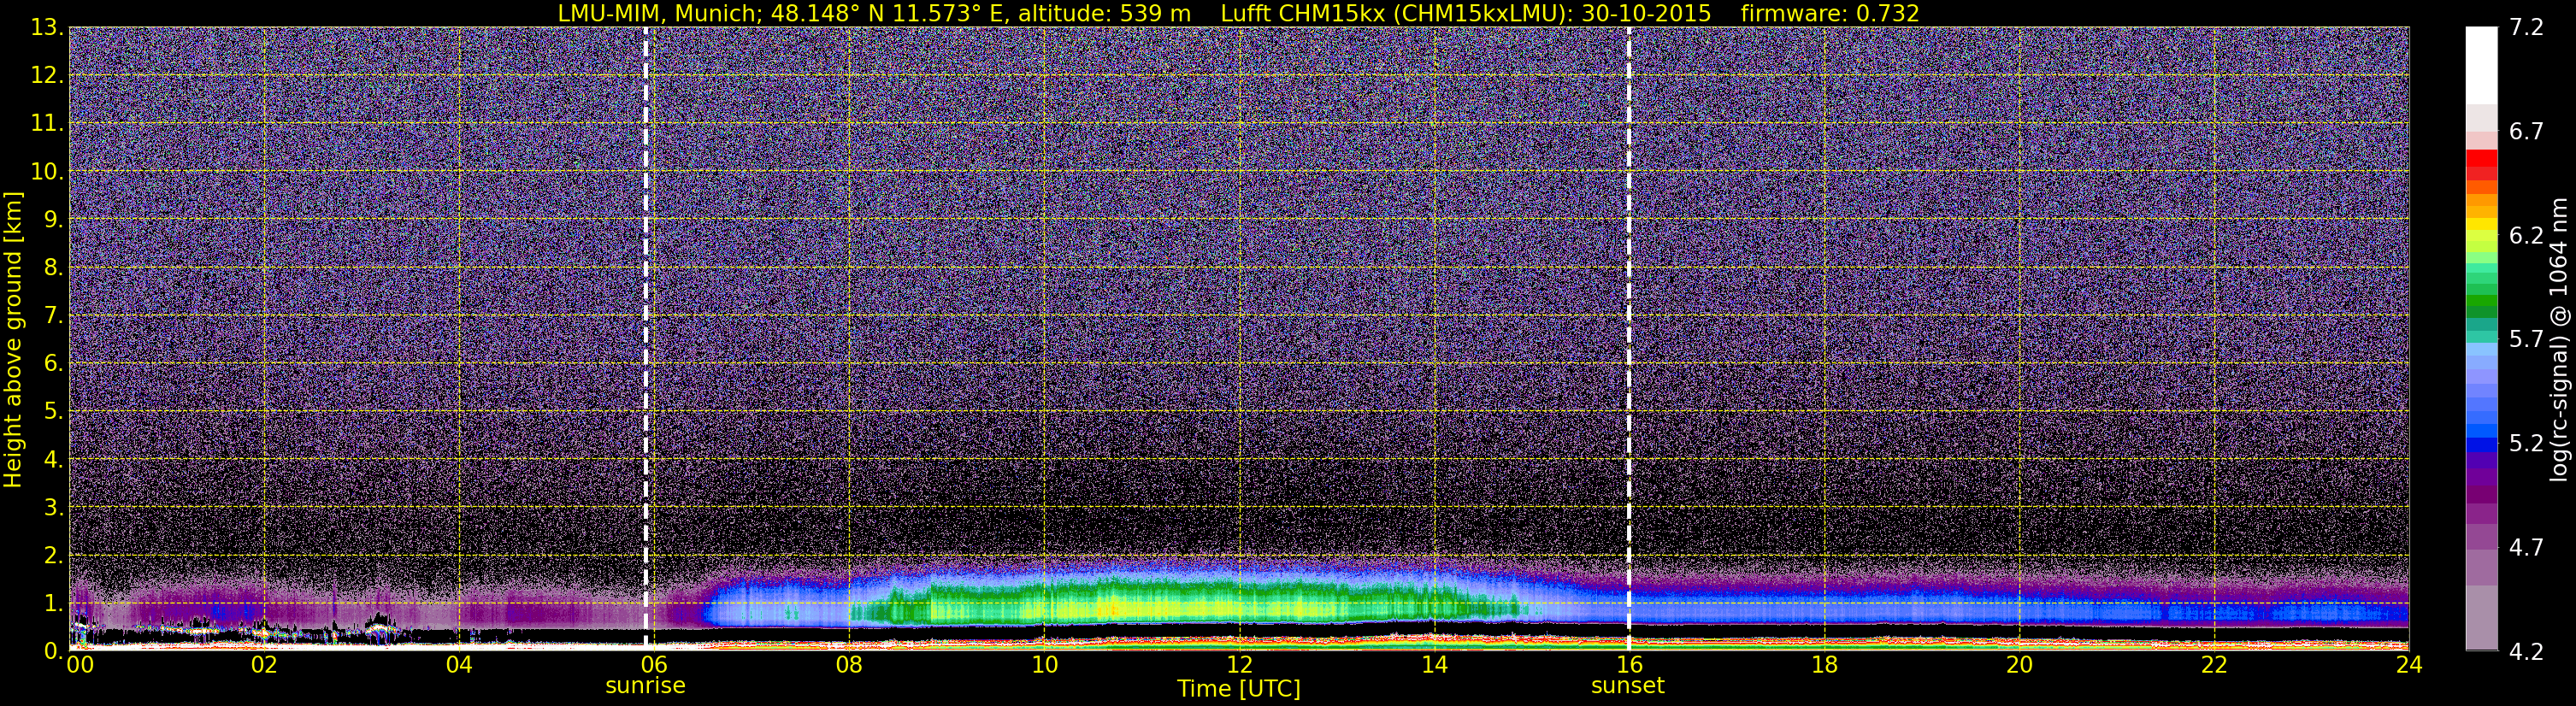Click the height axis tick label '4.'

[54, 460]
